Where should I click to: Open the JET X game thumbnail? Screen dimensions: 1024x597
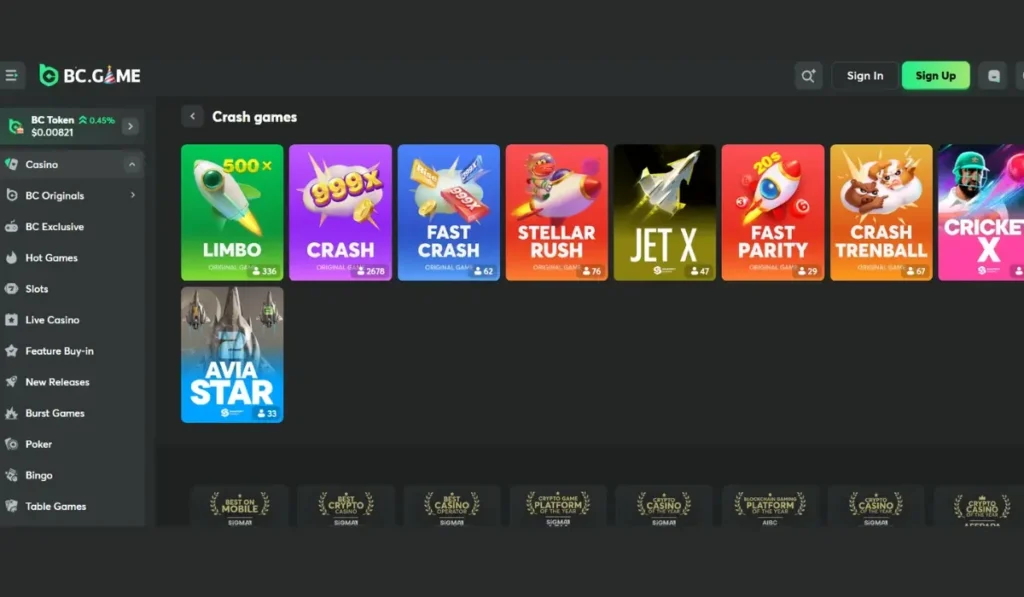(x=665, y=212)
